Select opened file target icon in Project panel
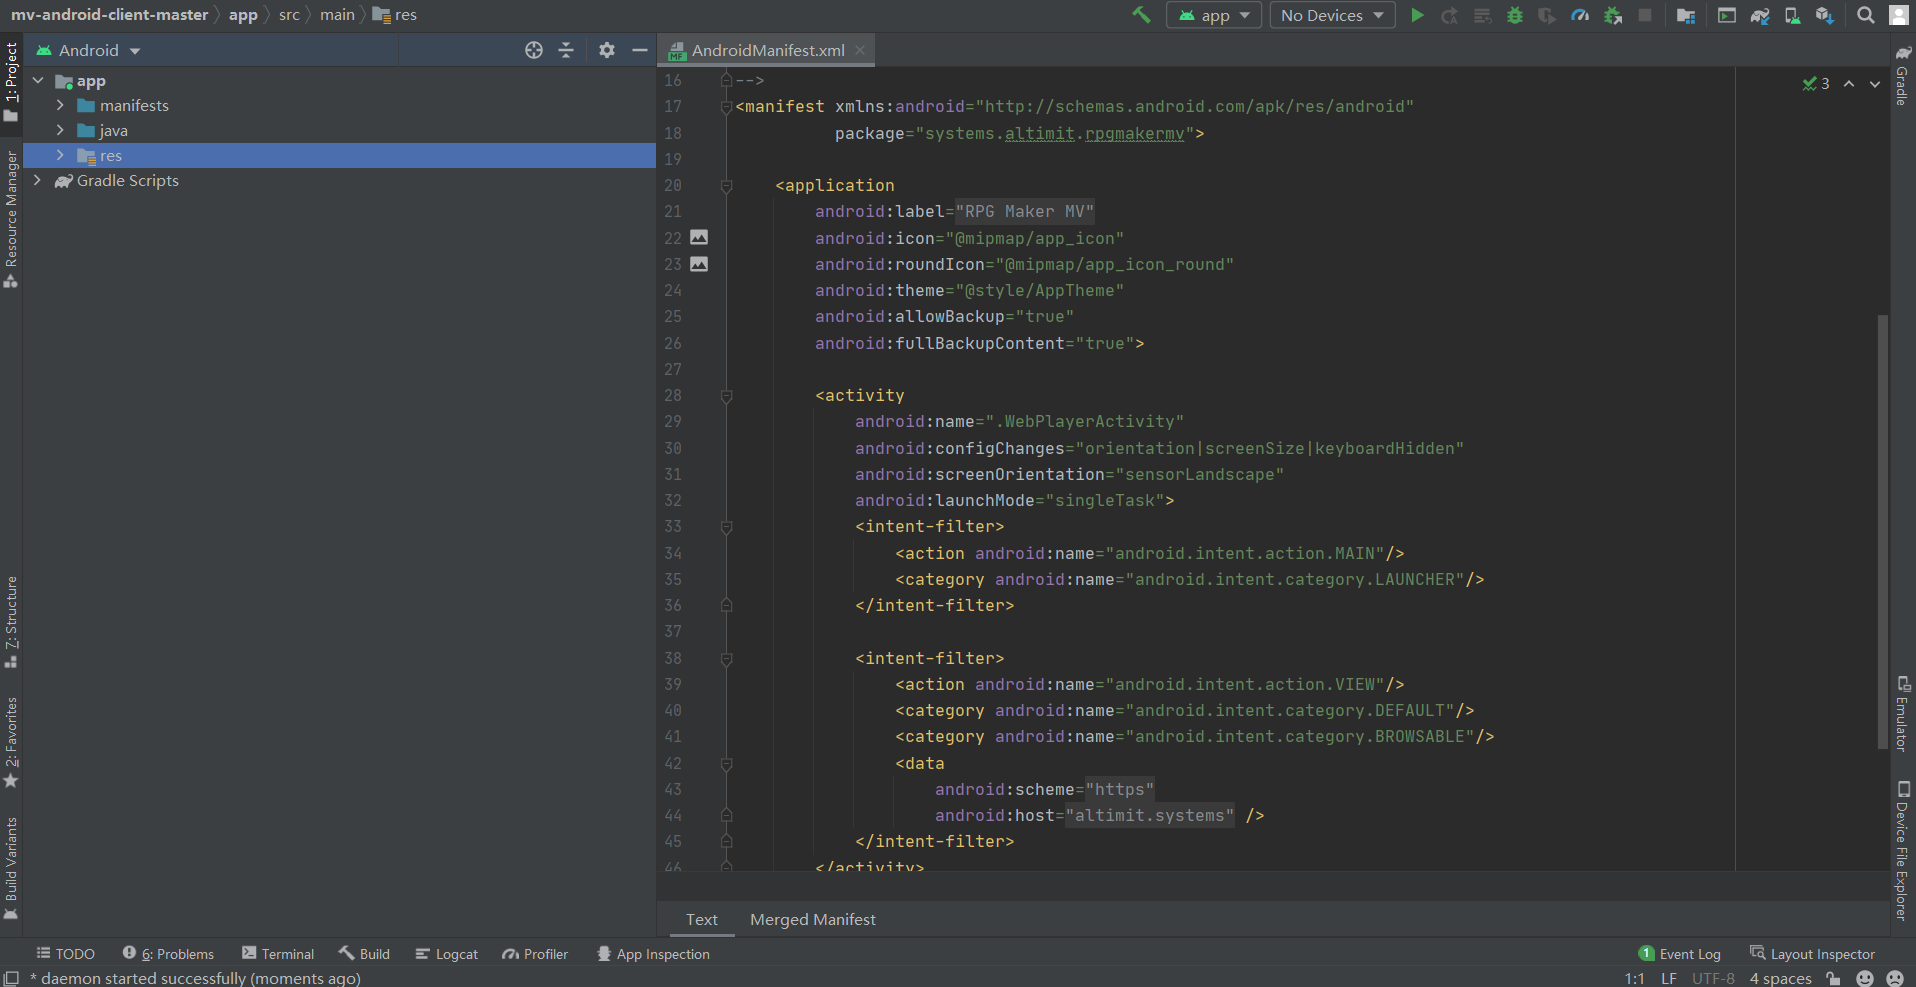Screen dimensions: 1916x987 (534, 50)
